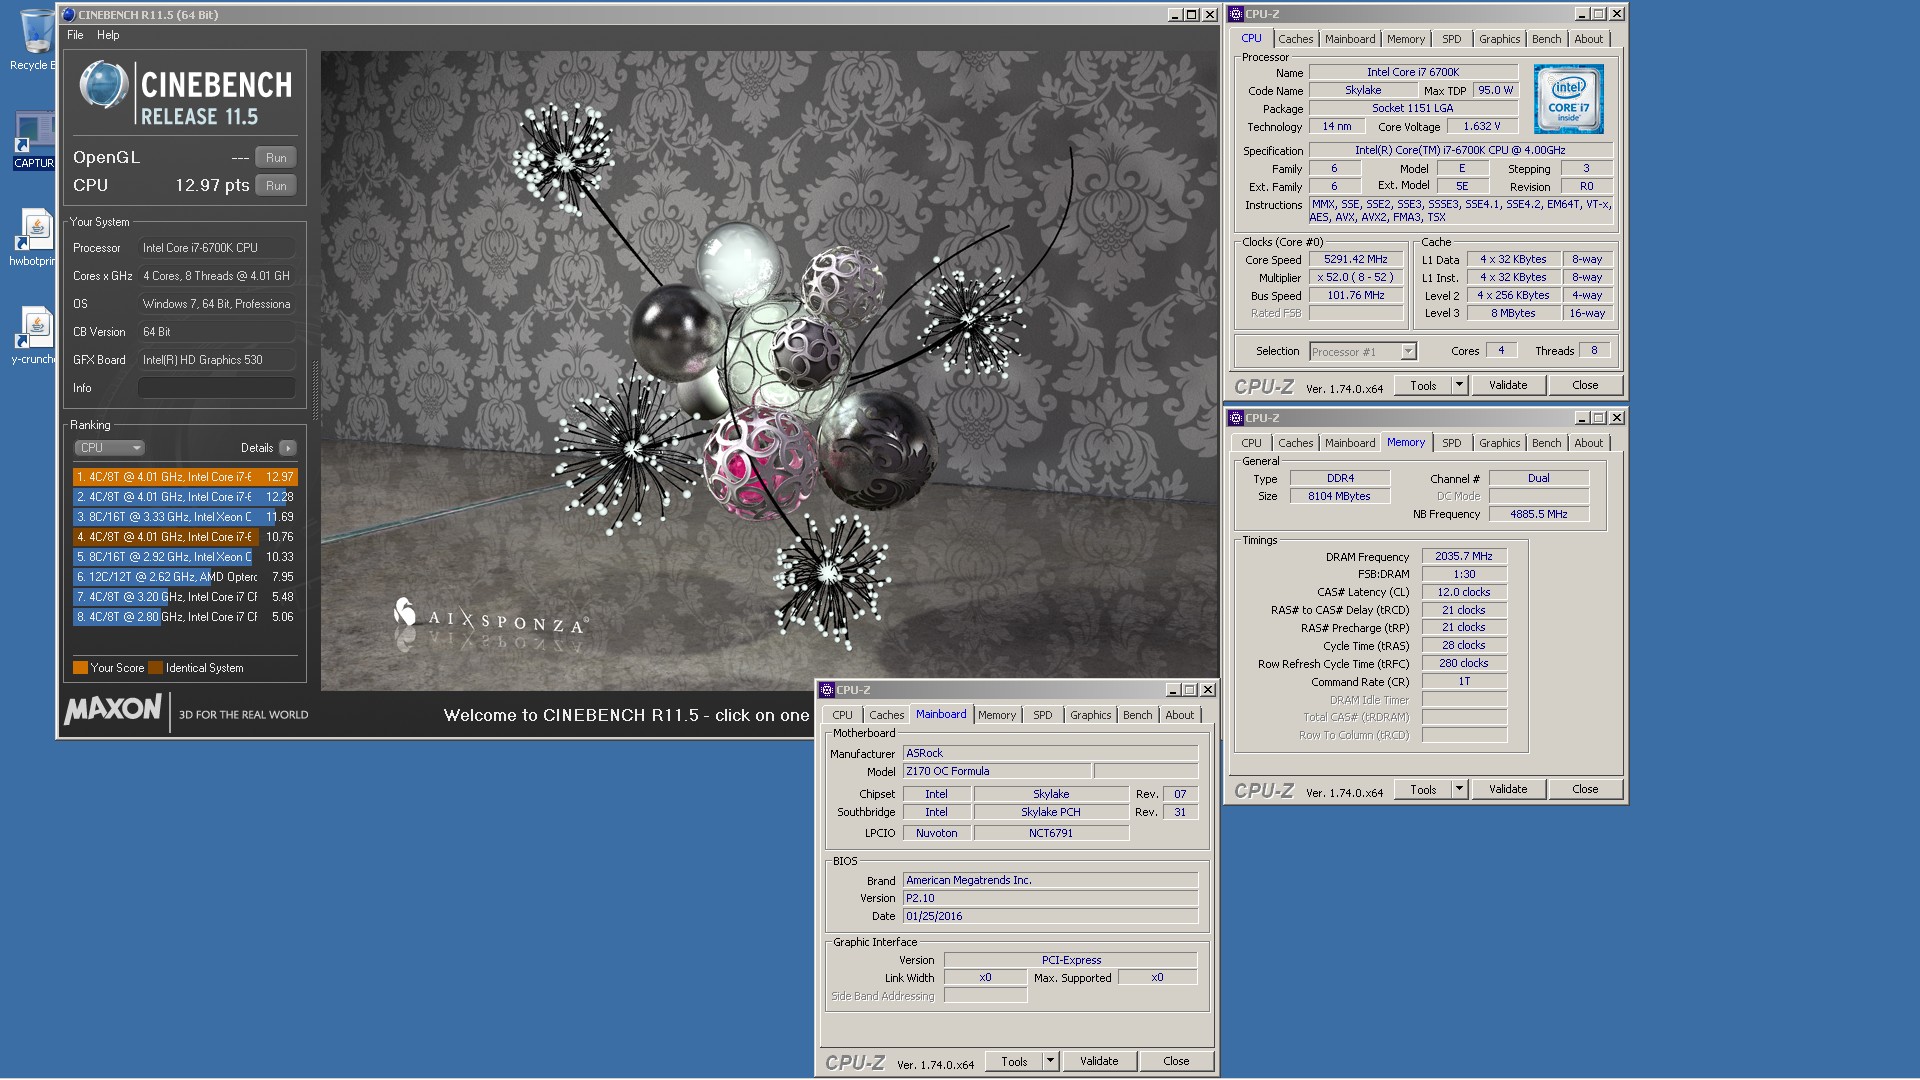Screen dimensions: 1920x1080
Task: Click the Identical System brown legend swatch
Action: [x=155, y=668]
